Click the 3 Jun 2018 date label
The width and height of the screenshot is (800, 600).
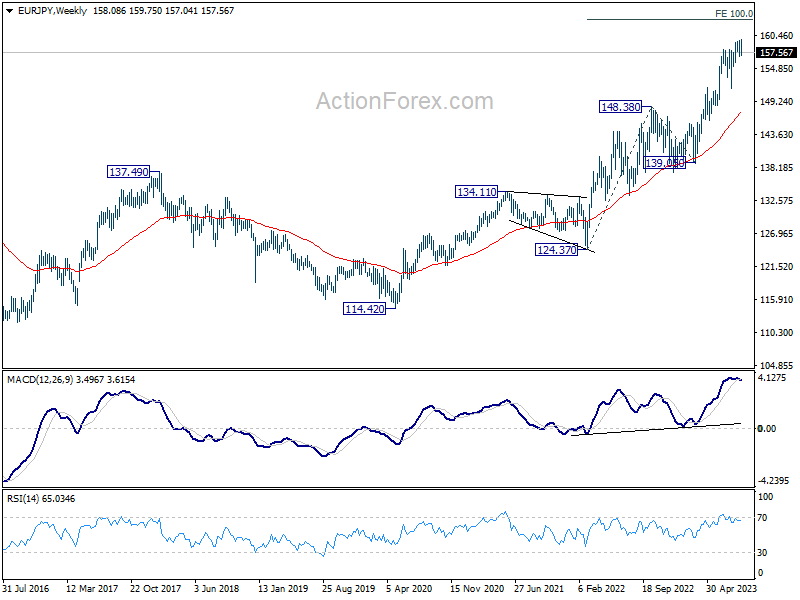coord(216,589)
